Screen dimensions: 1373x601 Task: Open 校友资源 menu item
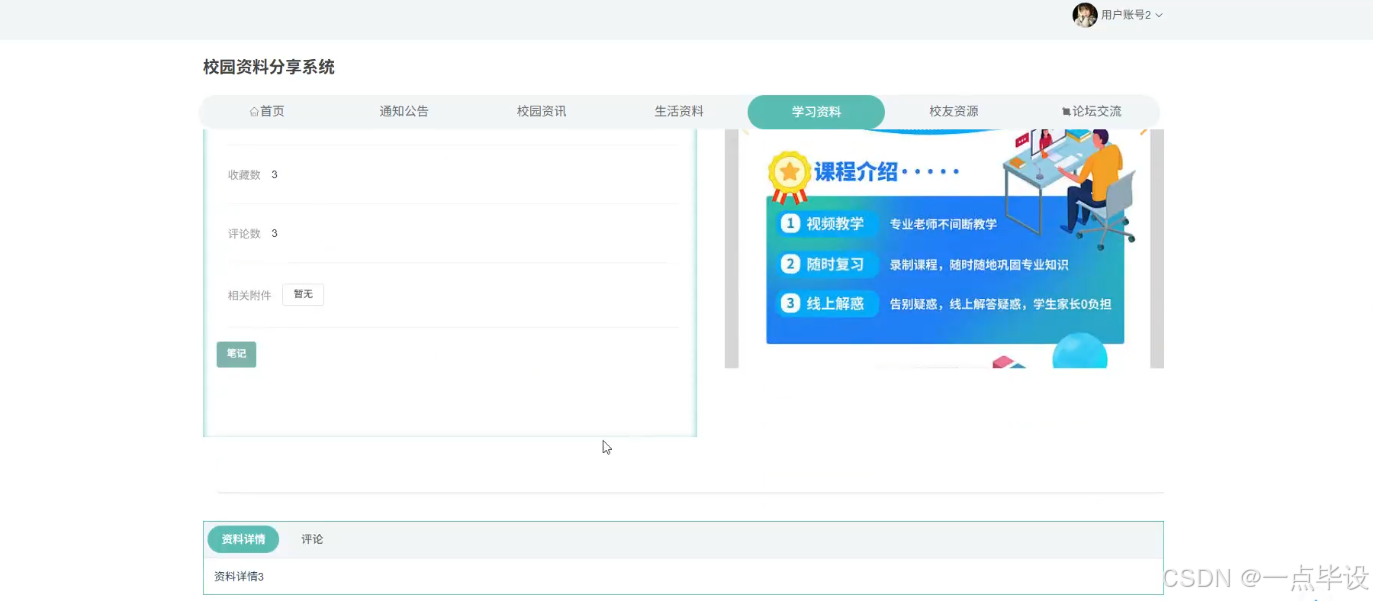pyautogui.click(x=953, y=112)
